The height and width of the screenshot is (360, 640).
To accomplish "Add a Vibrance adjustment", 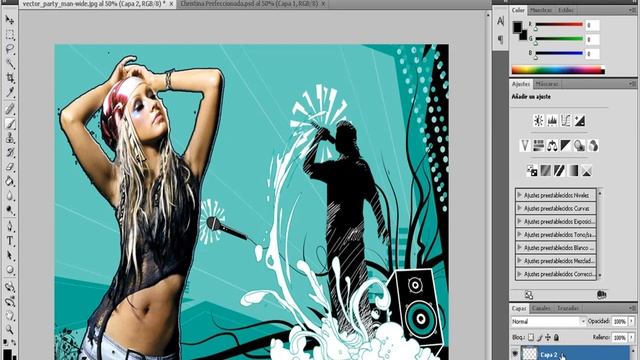I will point(525,145).
